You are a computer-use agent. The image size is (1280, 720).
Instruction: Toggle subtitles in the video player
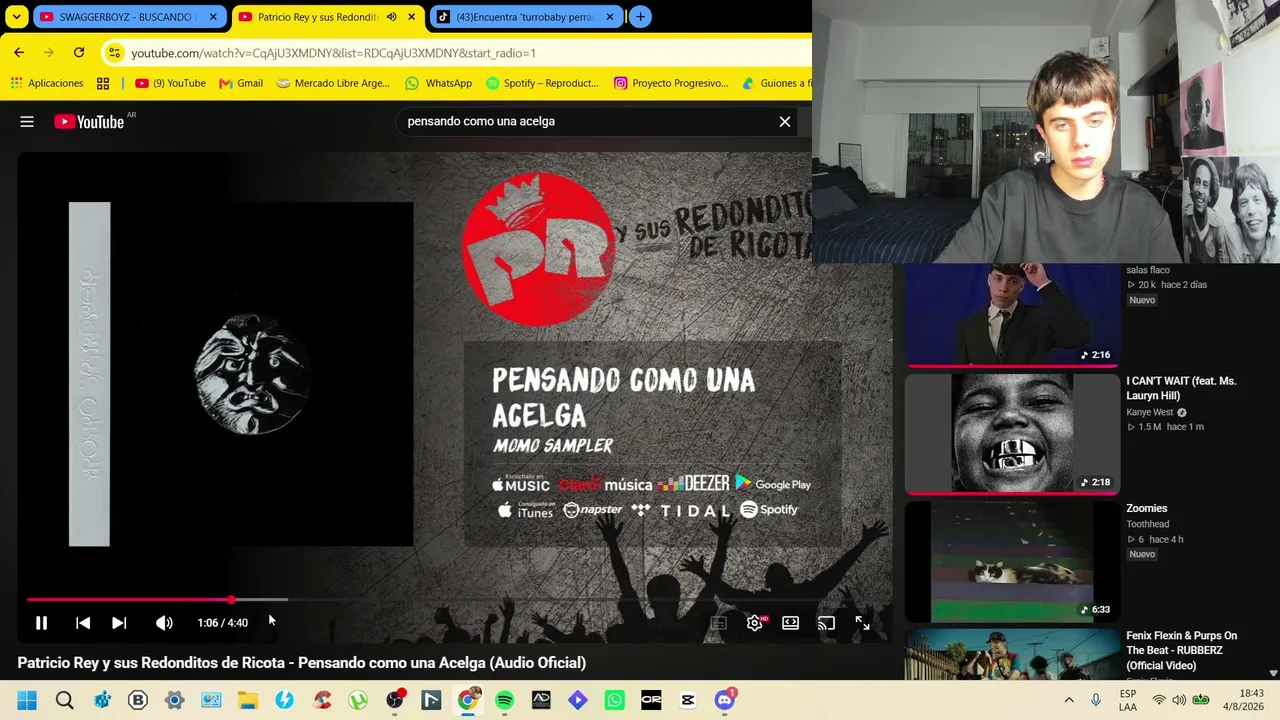(x=718, y=623)
